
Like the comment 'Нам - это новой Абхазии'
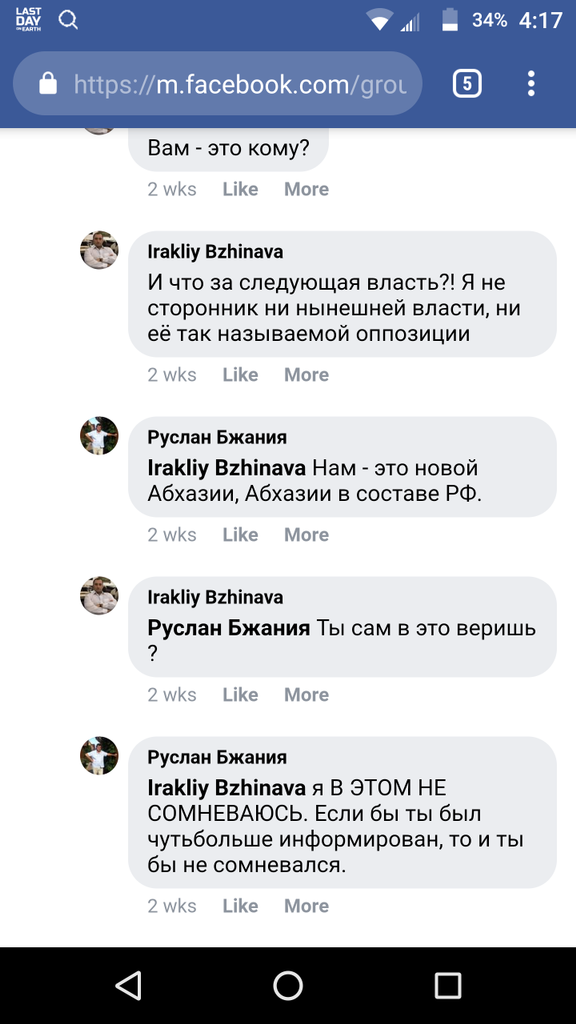click(240, 534)
